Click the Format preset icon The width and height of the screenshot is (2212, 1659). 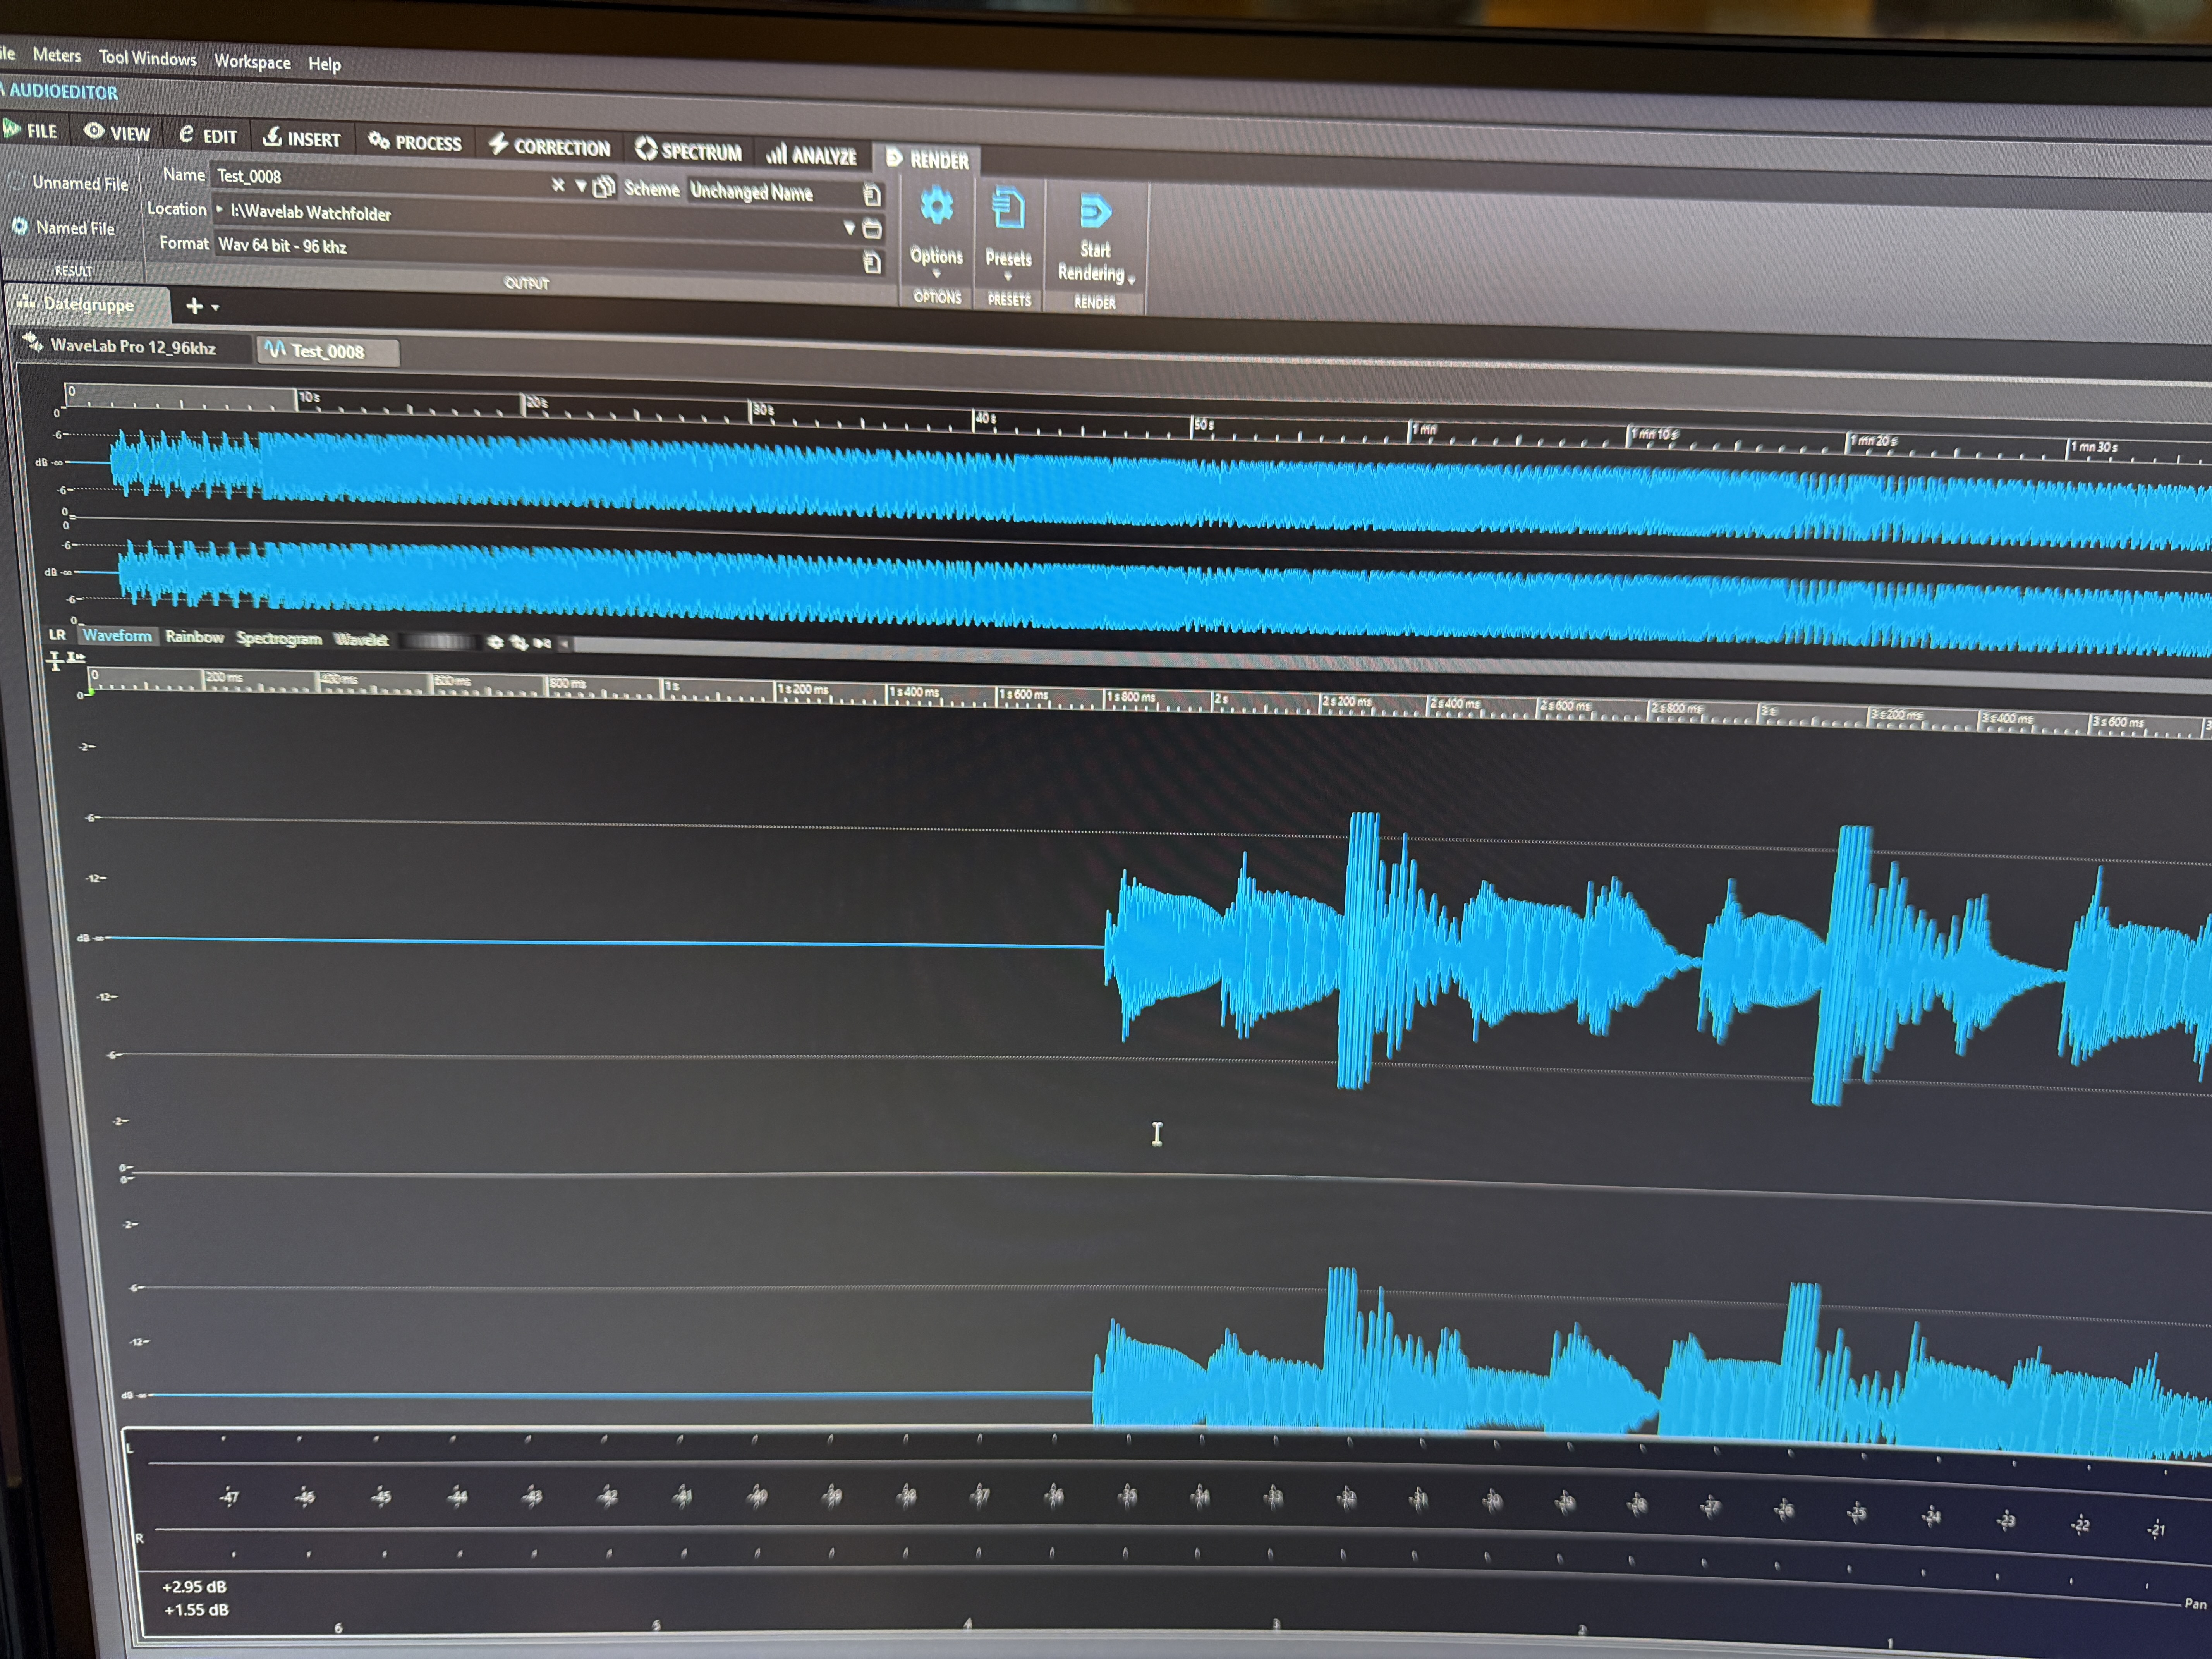click(x=872, y=262)
